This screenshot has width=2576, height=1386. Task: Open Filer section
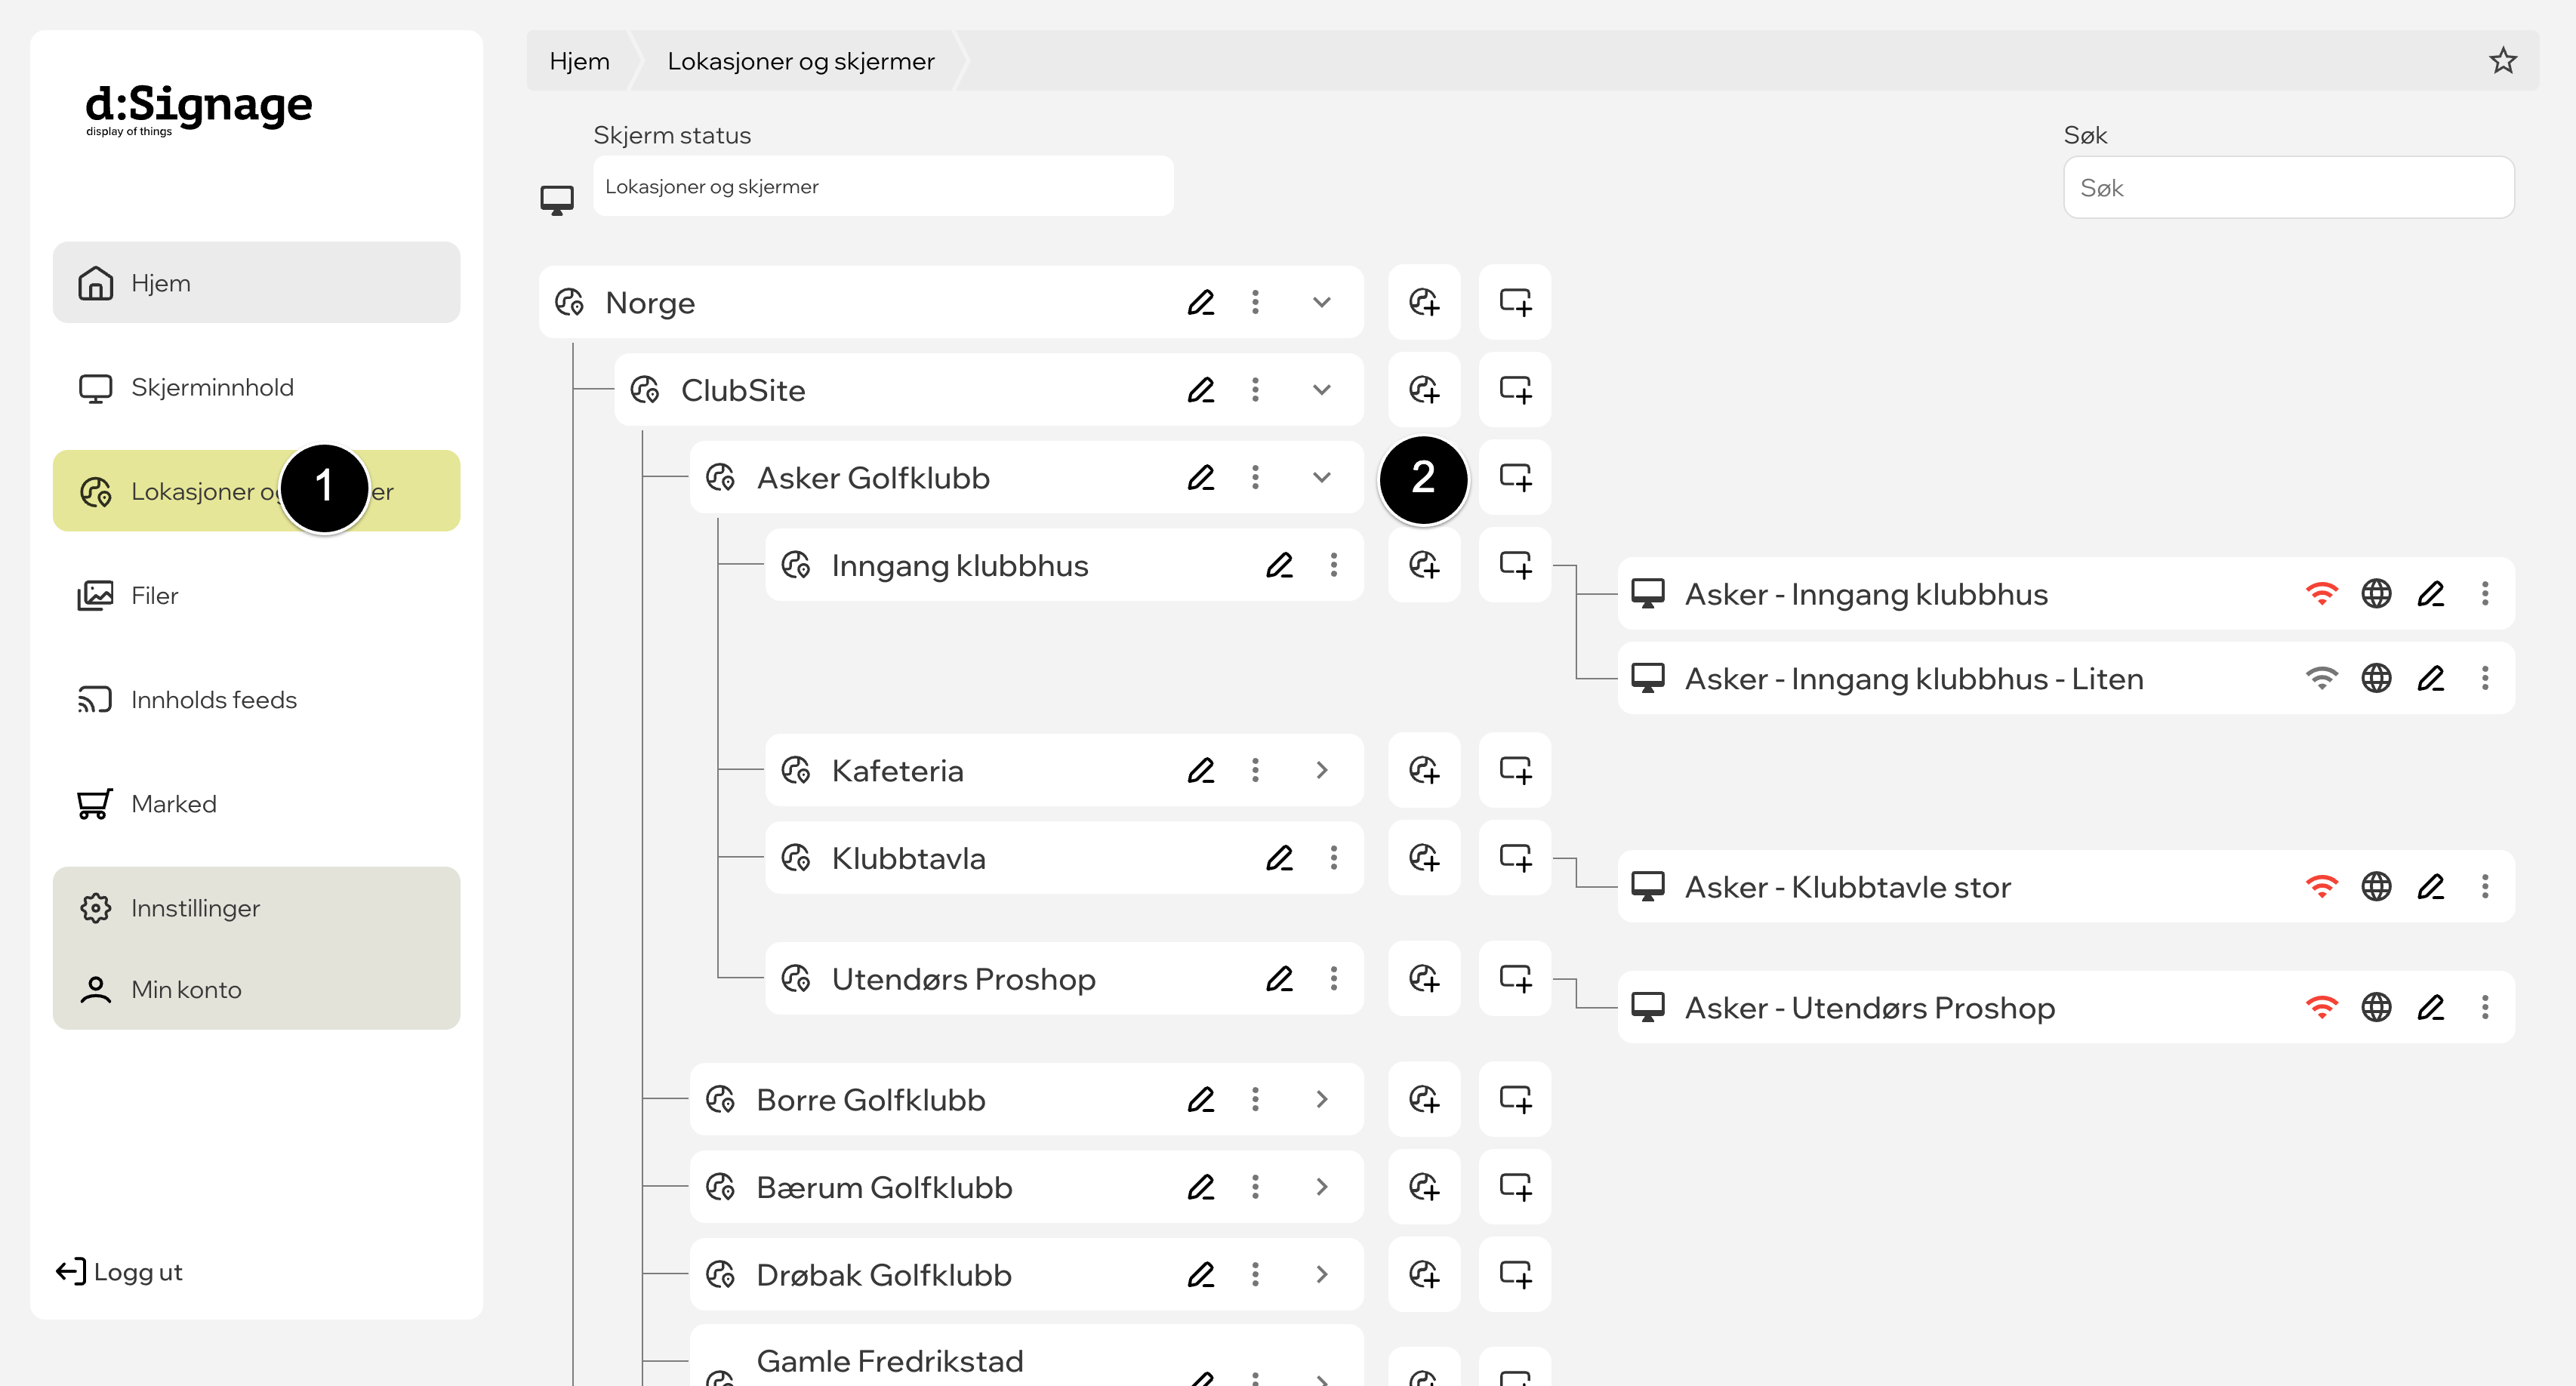point(256,595)
